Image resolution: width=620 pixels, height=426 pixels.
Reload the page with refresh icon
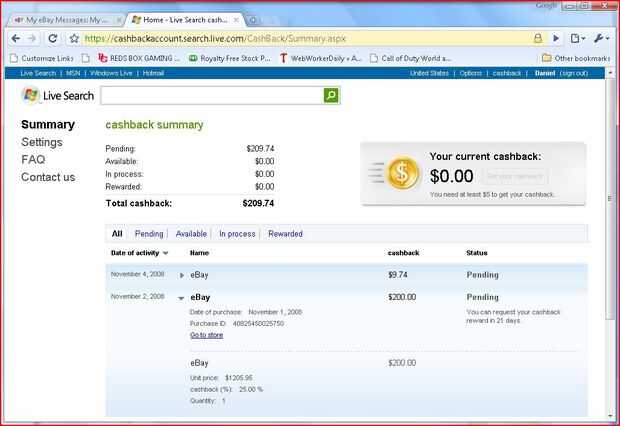pyautogui.click(x=53, y=38)
